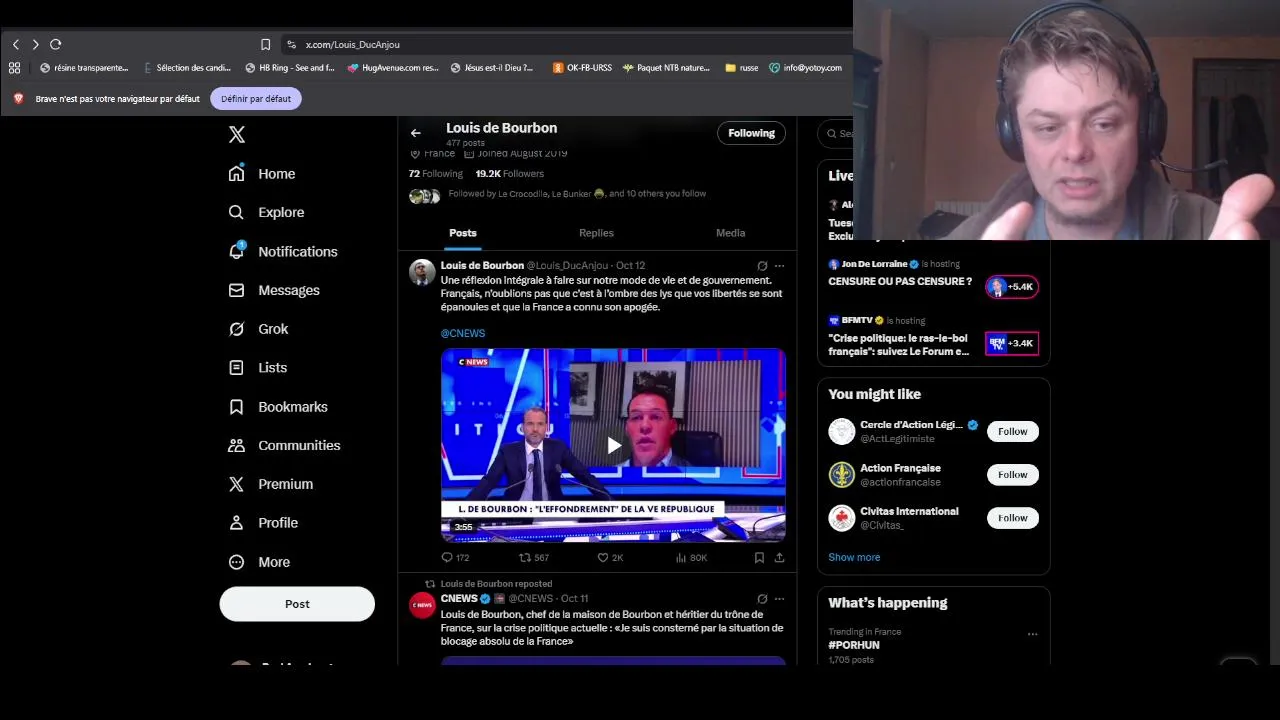Open the 'russe' bookmarks folder
Screen dimensions: 1280x720
click(x=742, y=68)
